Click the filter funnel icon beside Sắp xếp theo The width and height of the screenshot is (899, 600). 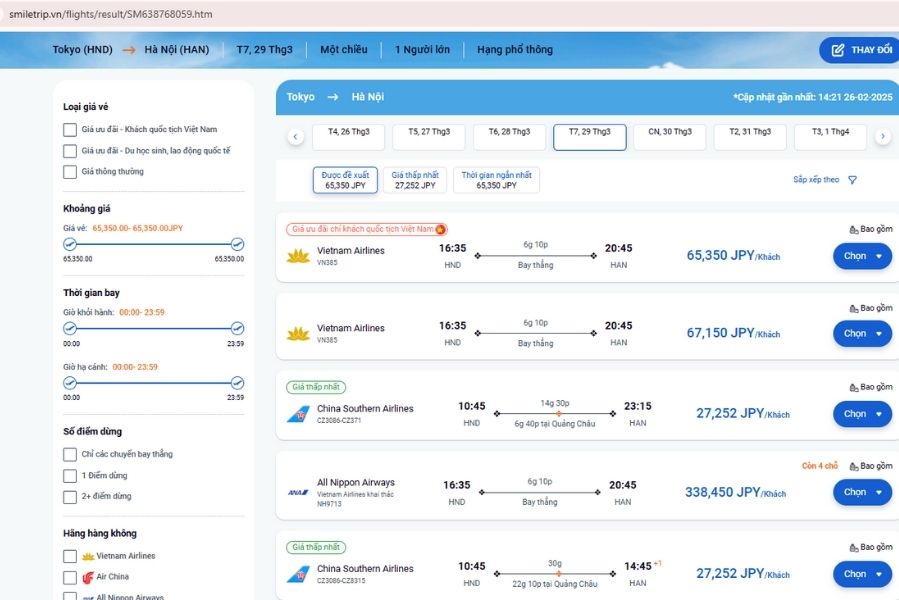pyautogui.click(x=852, y=180)
